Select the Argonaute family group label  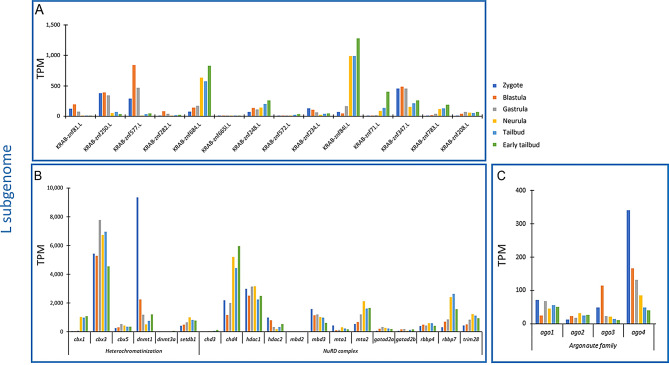pos(593,345)
